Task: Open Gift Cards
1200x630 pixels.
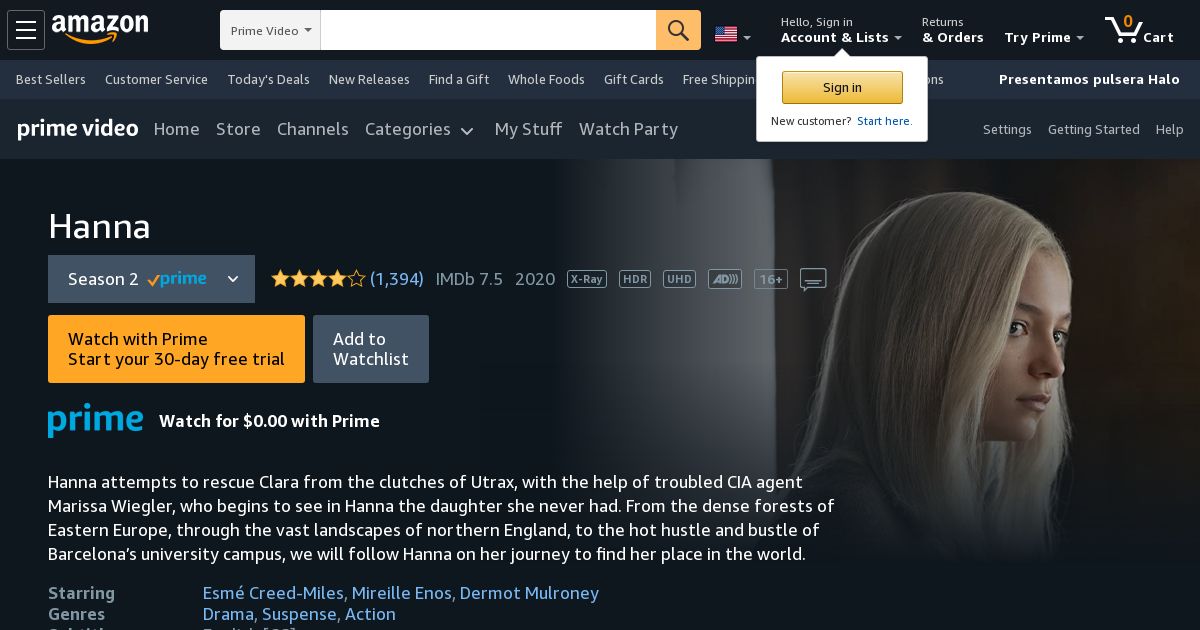Action: click(x=633, y=79)
